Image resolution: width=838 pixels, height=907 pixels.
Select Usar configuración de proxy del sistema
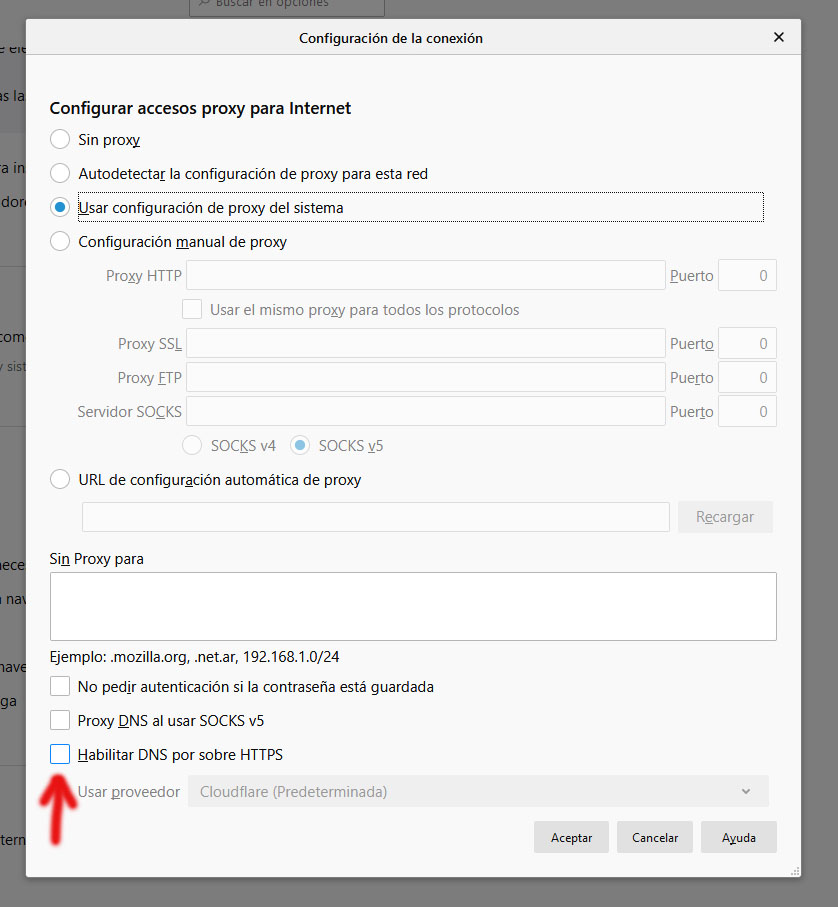click(x=60, y=208)
